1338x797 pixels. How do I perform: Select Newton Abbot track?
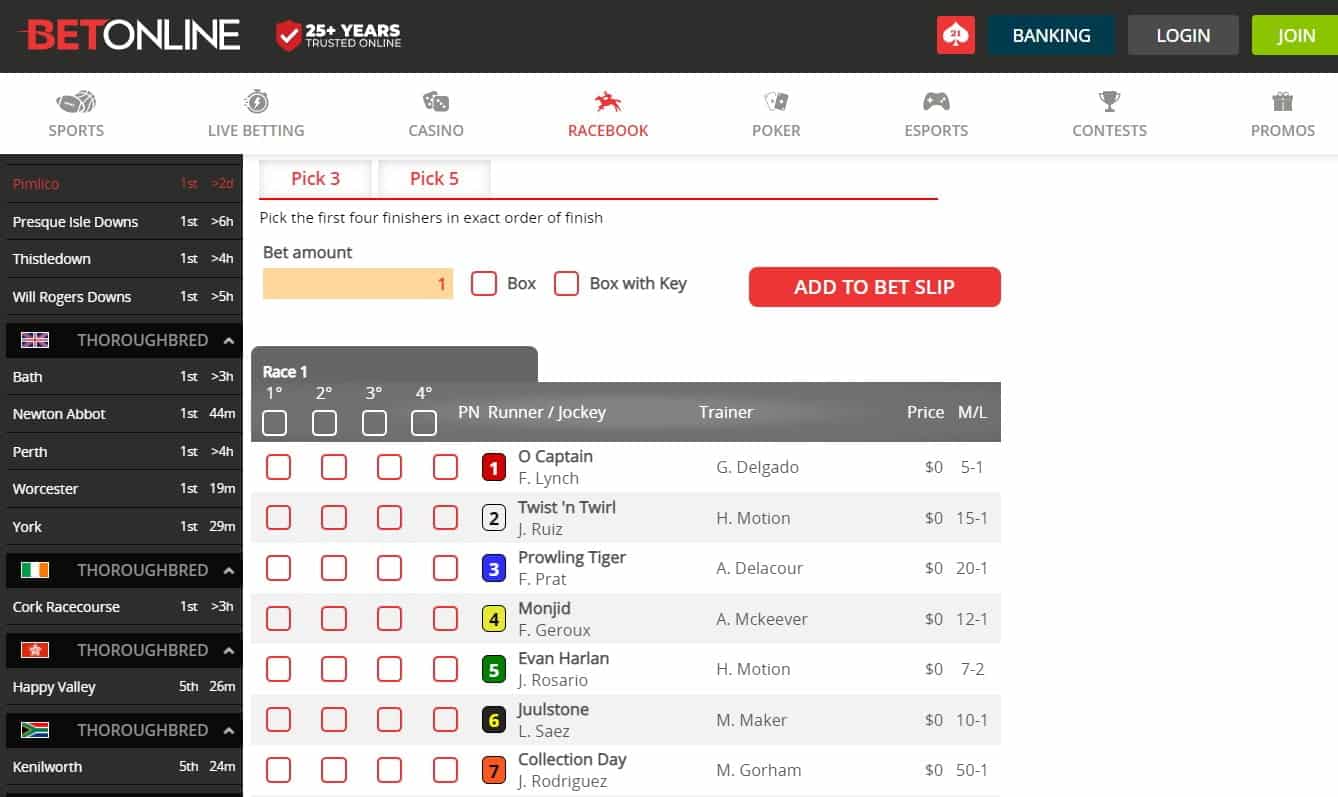coord(122,414)
